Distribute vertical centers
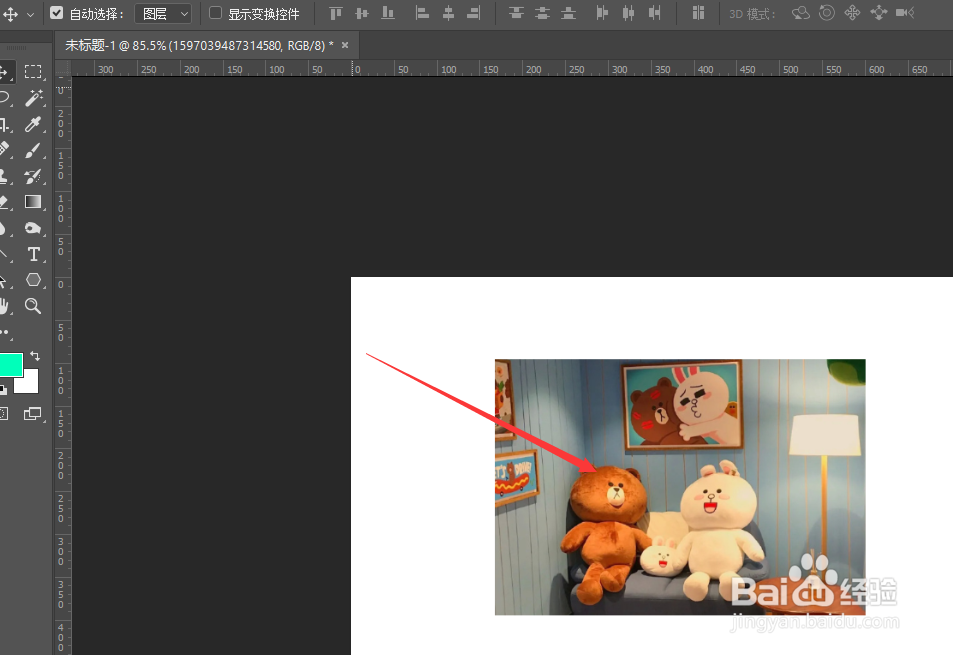Screen dimensions: 953x655 pyautogui.click(x=542, y=13)
